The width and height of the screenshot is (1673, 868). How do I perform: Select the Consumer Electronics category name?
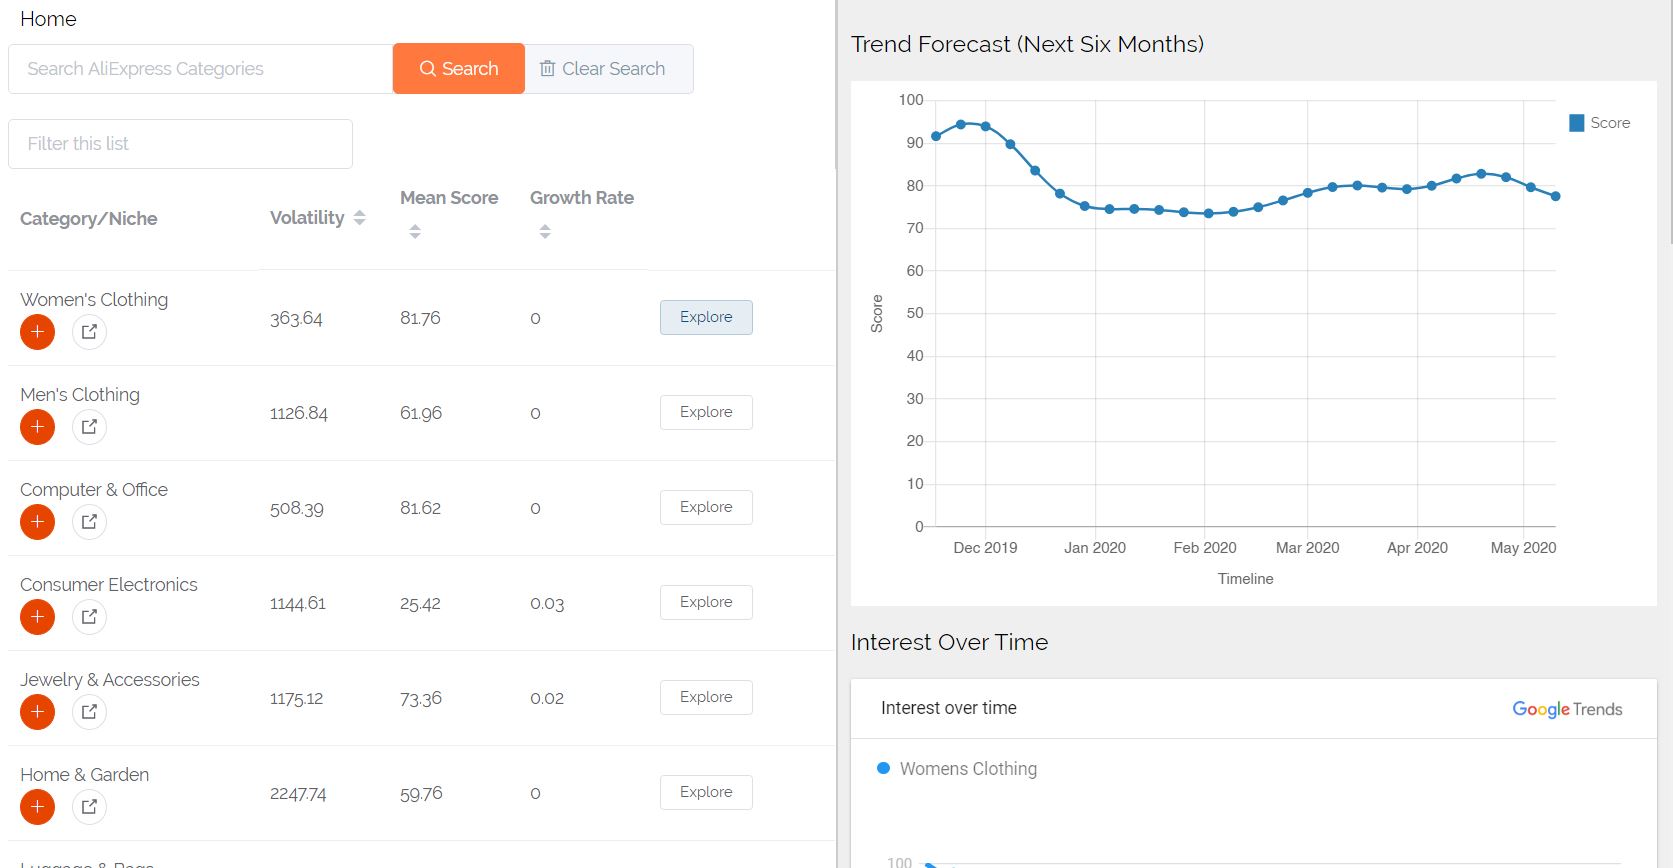coord(109,584)
